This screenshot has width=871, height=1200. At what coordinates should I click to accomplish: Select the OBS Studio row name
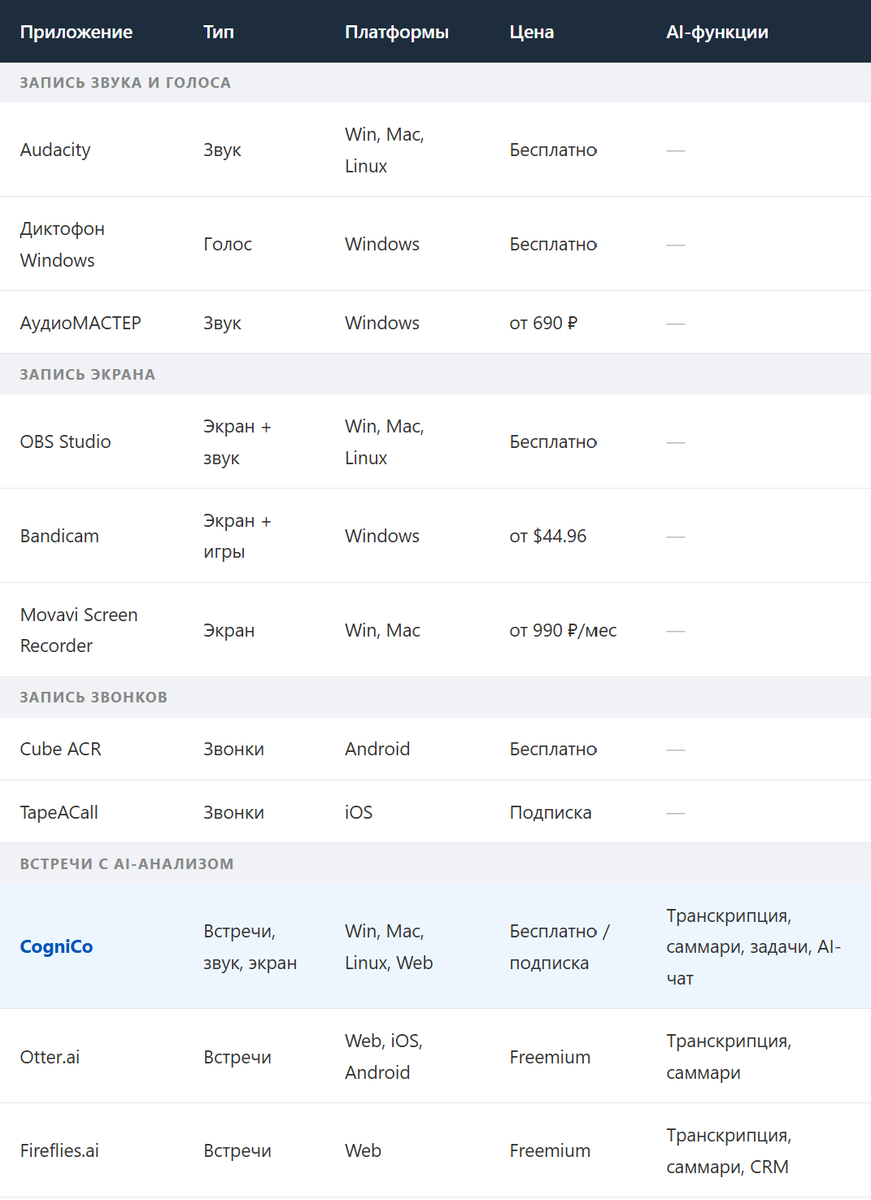(65, 442)
